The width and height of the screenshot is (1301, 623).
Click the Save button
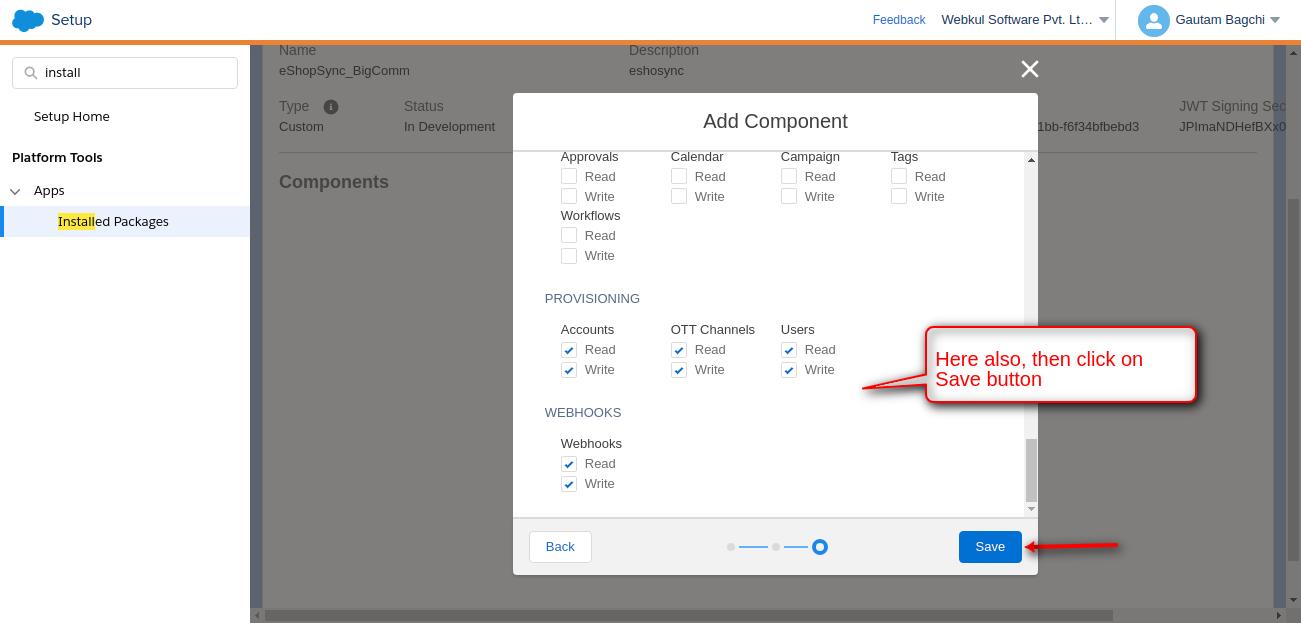990,547
